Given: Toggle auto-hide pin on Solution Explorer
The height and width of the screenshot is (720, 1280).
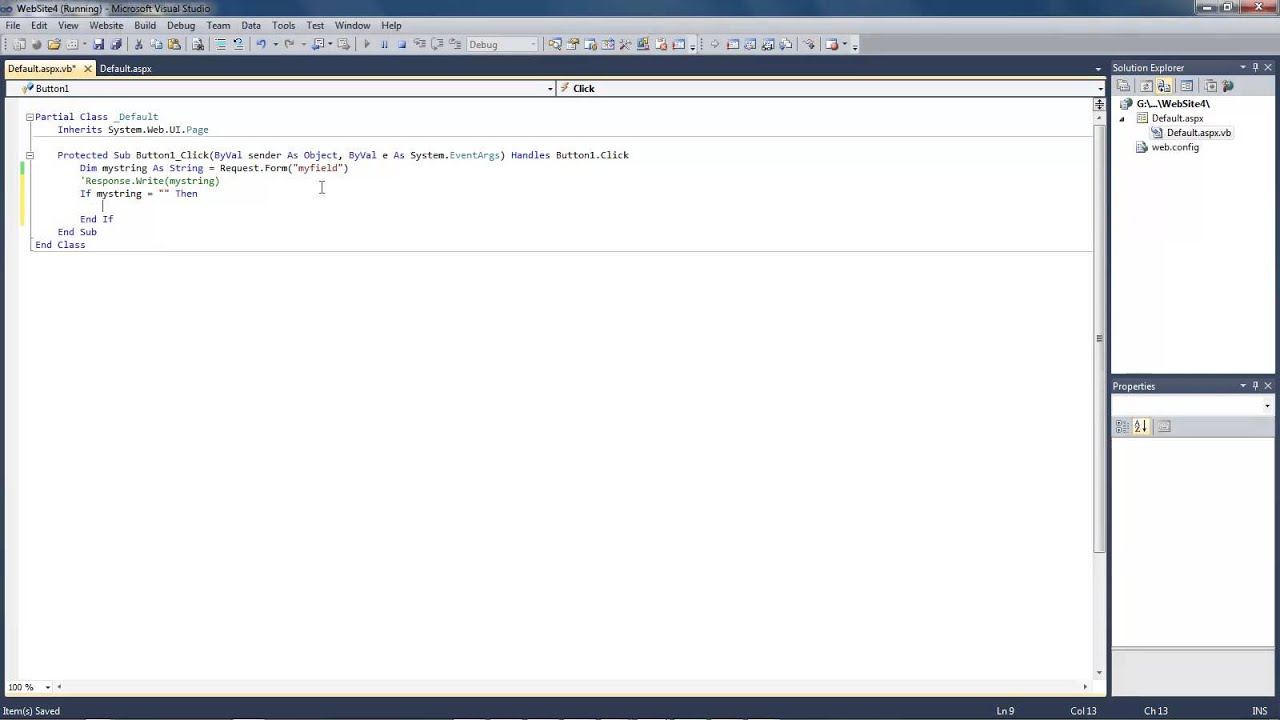Looking at the screenshot, I should pyautogui.click(x=1255, y=67).
